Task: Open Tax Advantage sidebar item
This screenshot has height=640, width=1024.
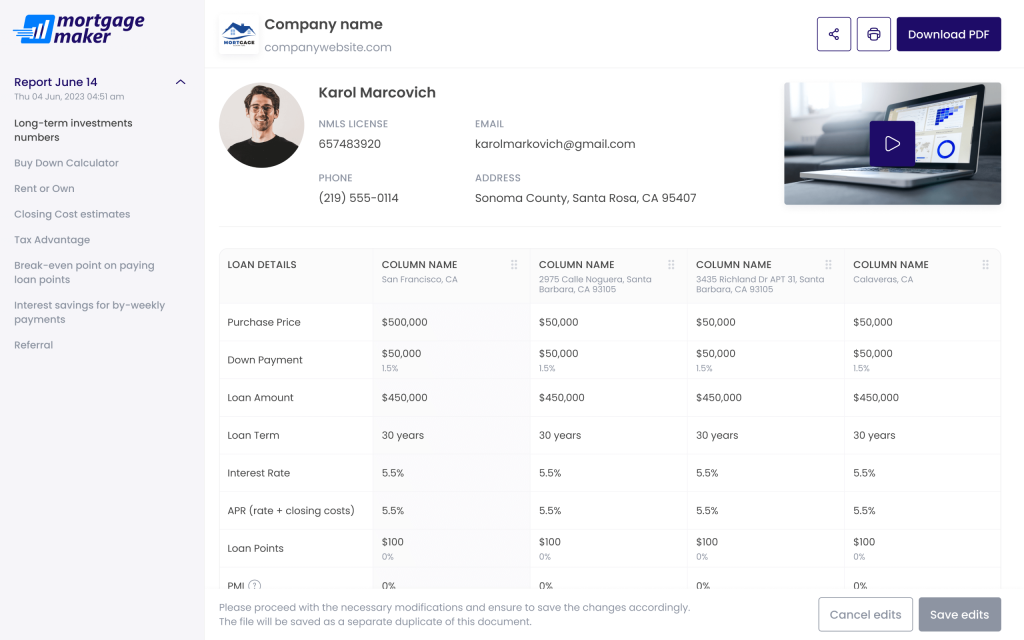Action: coord(52,240)
